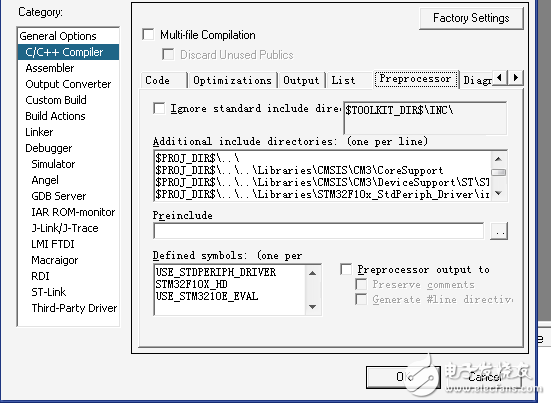Switch to the Optimizations tab
This screenshot has height=405, width=551.
(x=232, y=80)
